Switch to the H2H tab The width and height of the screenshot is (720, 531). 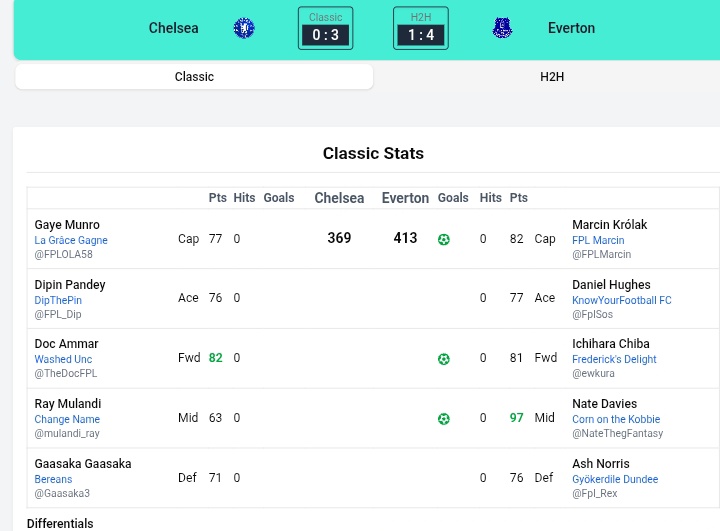(x=552, y=76)
